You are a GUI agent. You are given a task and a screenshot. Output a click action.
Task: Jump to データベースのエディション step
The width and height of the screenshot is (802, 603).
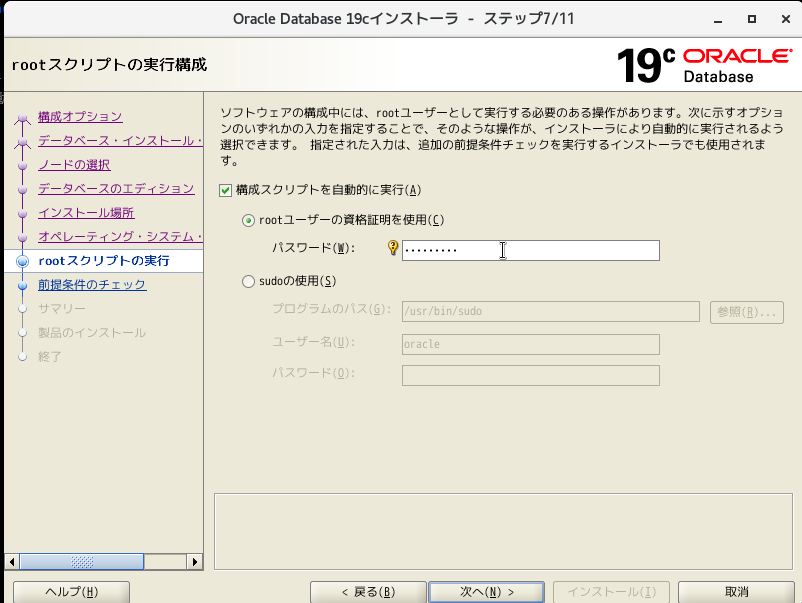(x=116, y=188)
